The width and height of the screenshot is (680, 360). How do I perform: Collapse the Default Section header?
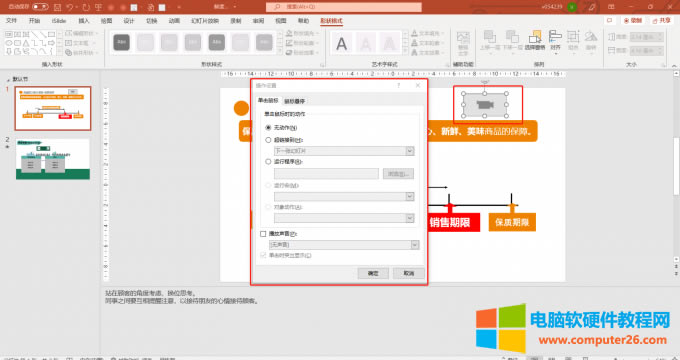point(8,79)
